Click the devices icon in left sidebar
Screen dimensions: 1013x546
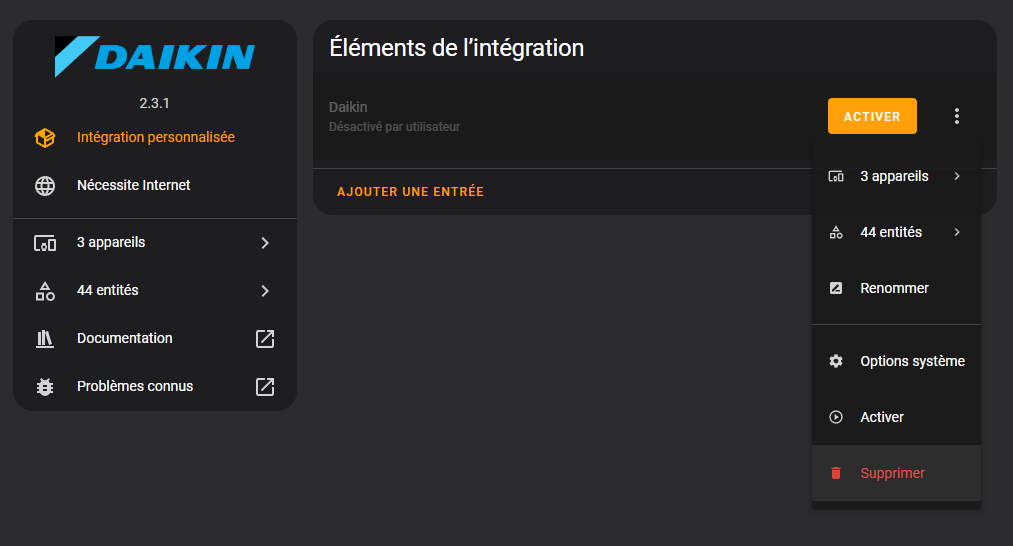pyautogui.click(x=45, y=243)
